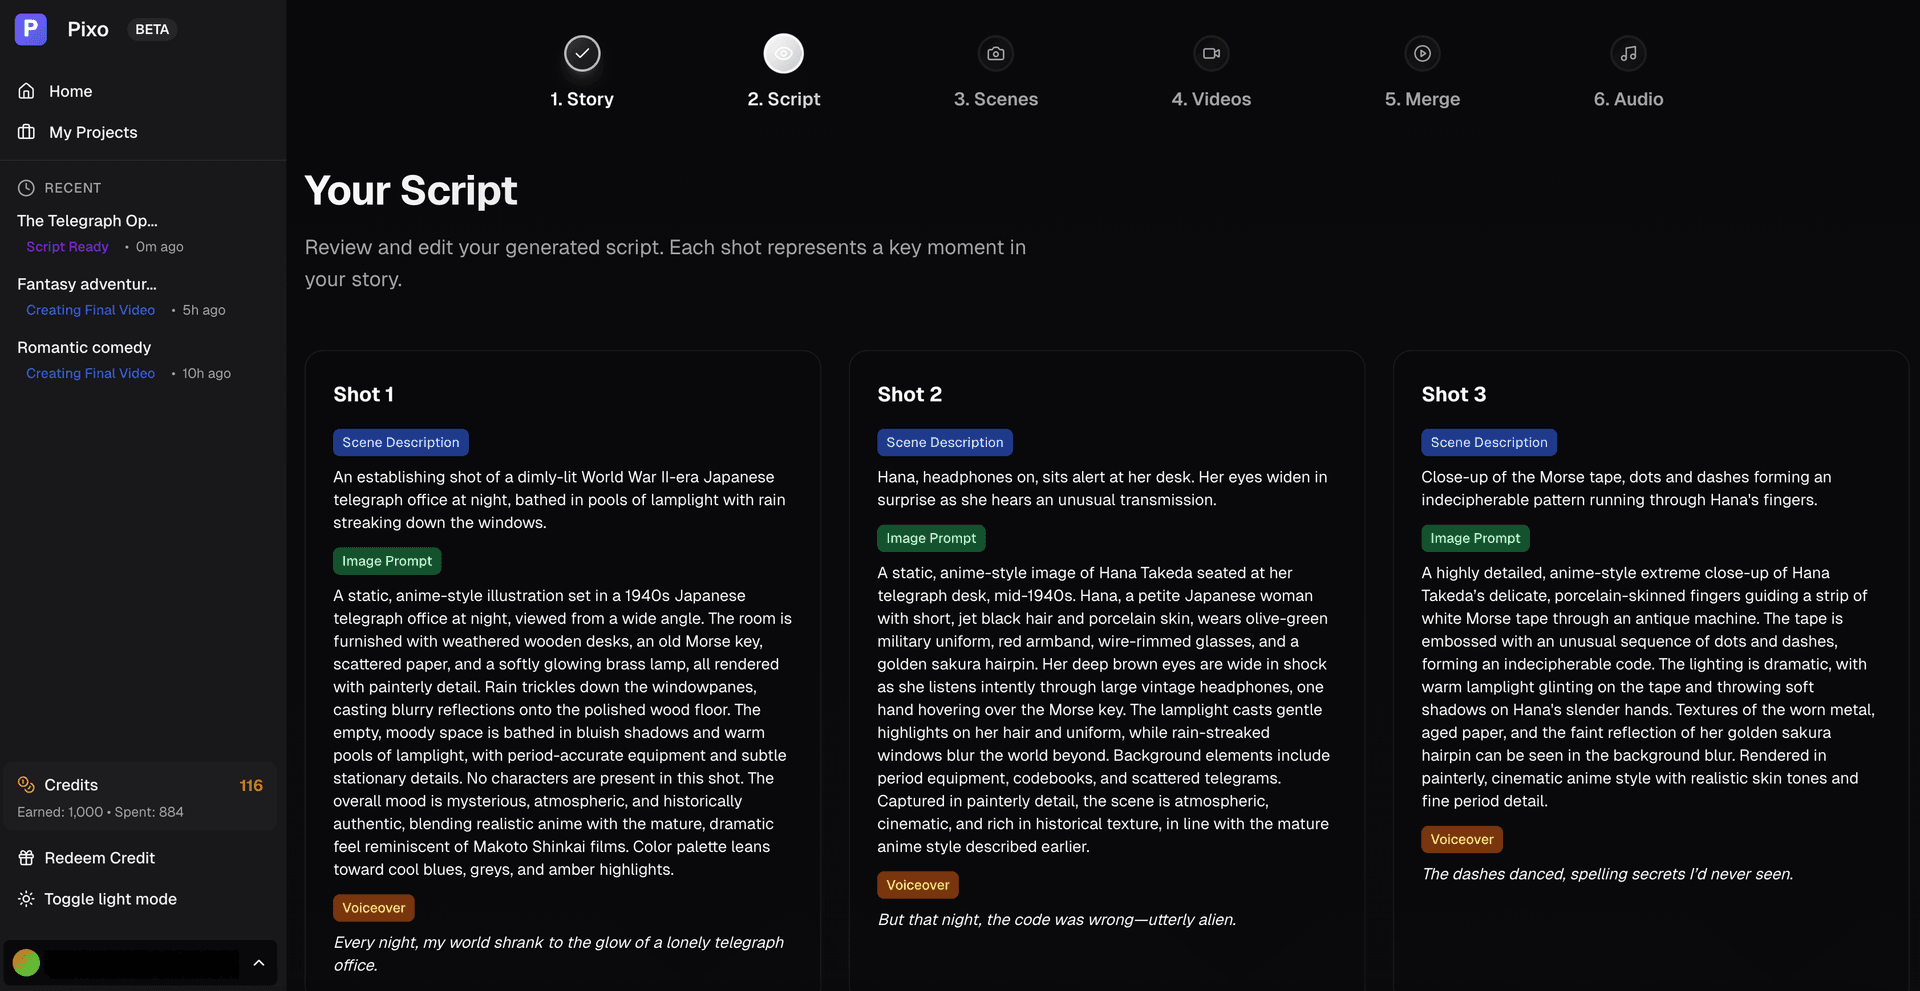Click the Videos step camcorder icon

pos(1211,53)
